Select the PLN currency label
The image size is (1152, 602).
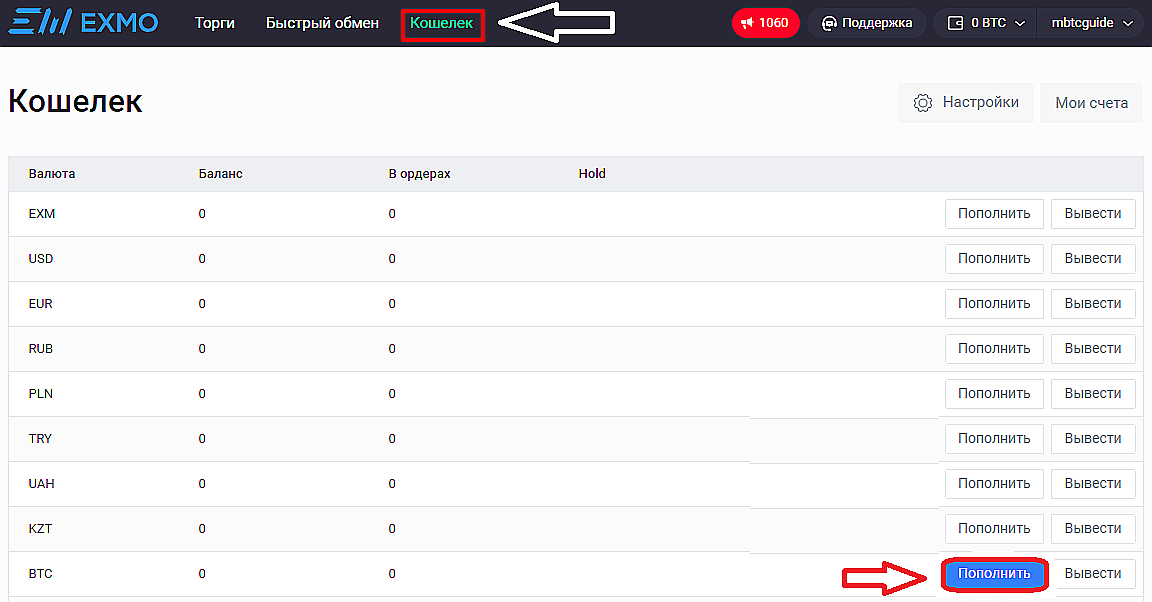click(x=40, y=393)
